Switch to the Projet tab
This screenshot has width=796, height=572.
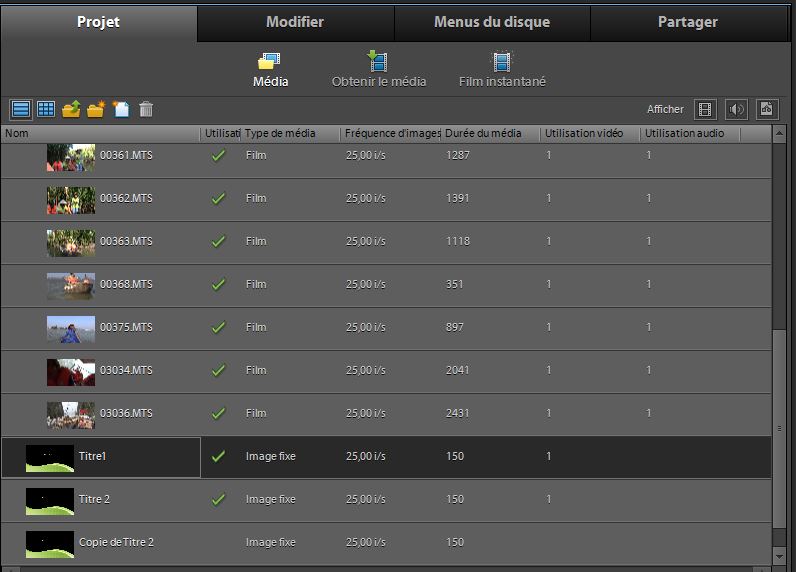(x=98, y=22)
